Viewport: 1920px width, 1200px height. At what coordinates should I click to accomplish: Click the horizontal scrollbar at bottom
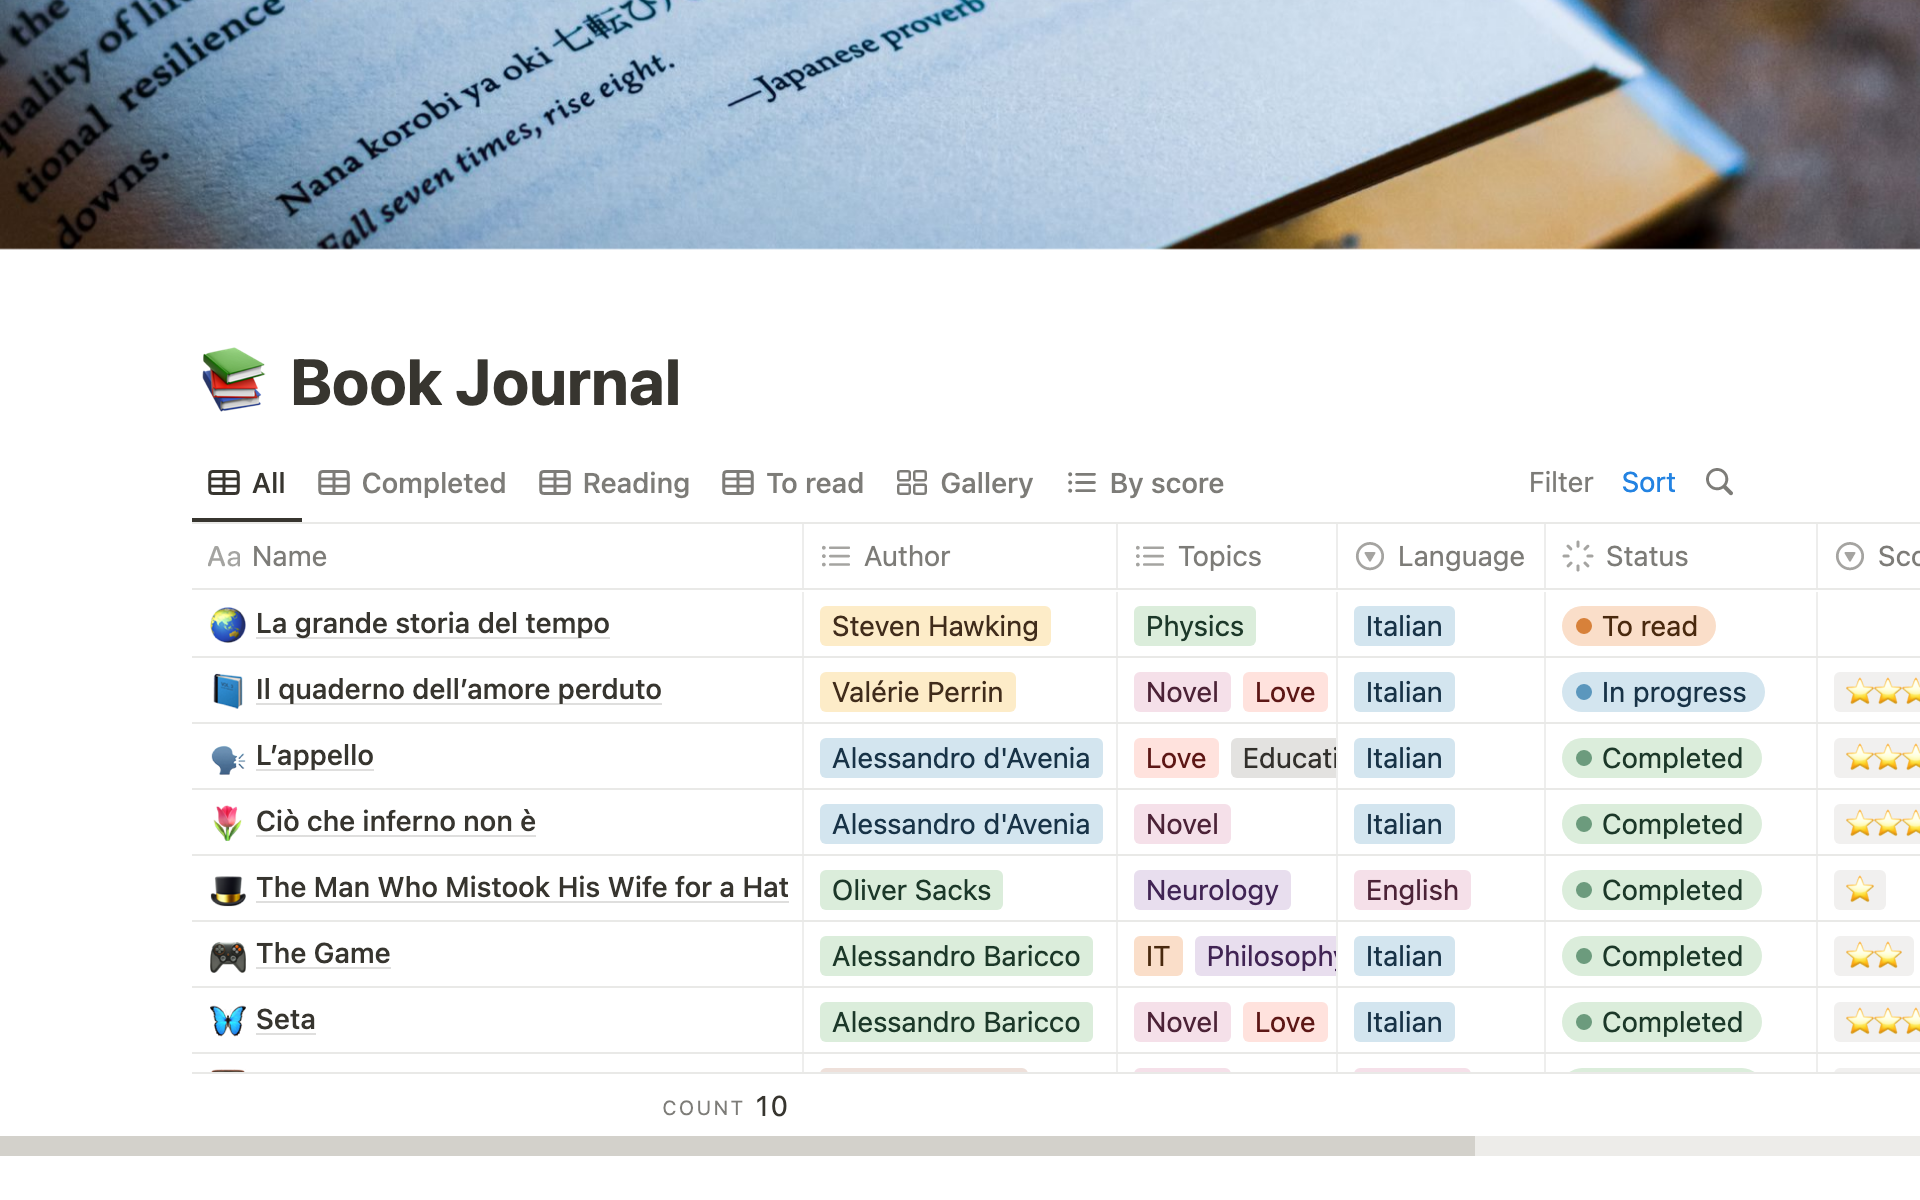click(x=737, y=1145)
